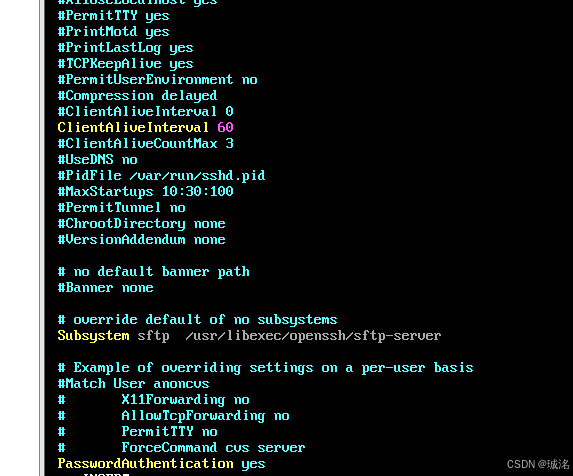Screen dimensions: 573x476
Task: Click the ForceCommand cvs server line
Action: pyautogui.click(x=213, y=448)
